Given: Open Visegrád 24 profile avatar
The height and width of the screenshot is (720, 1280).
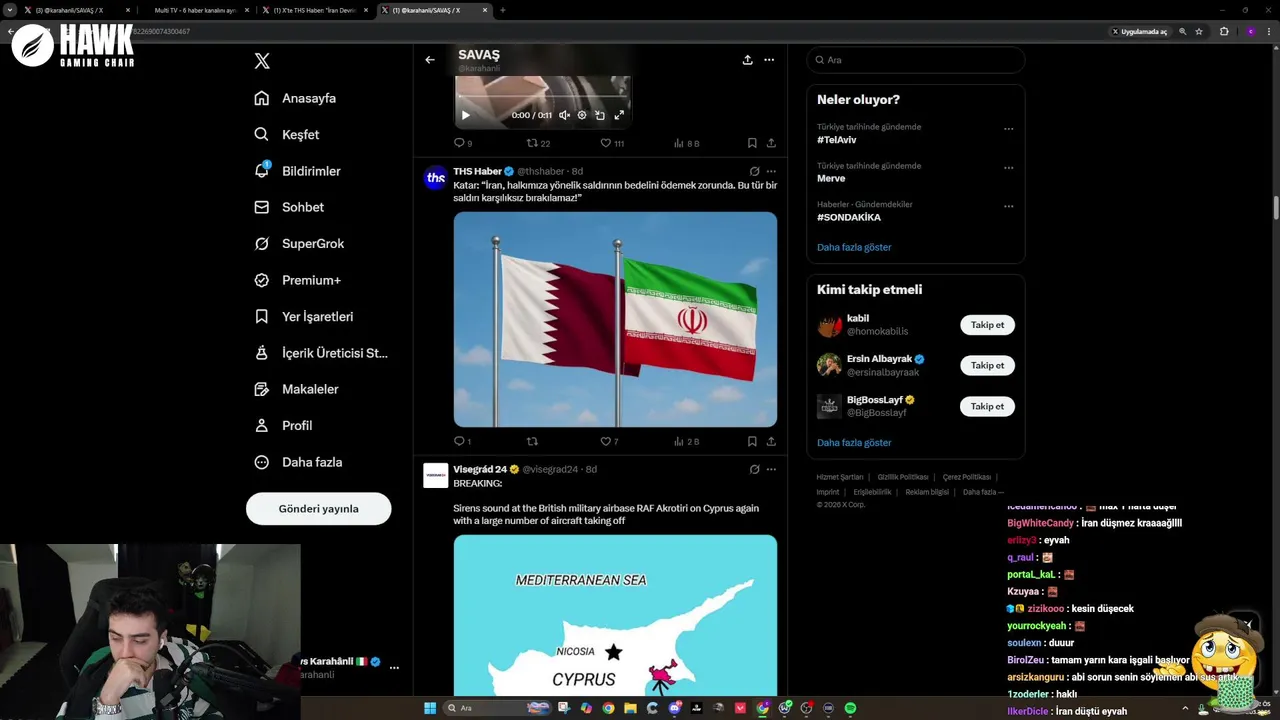Looking at the screenshot, I should coord(435,476).
